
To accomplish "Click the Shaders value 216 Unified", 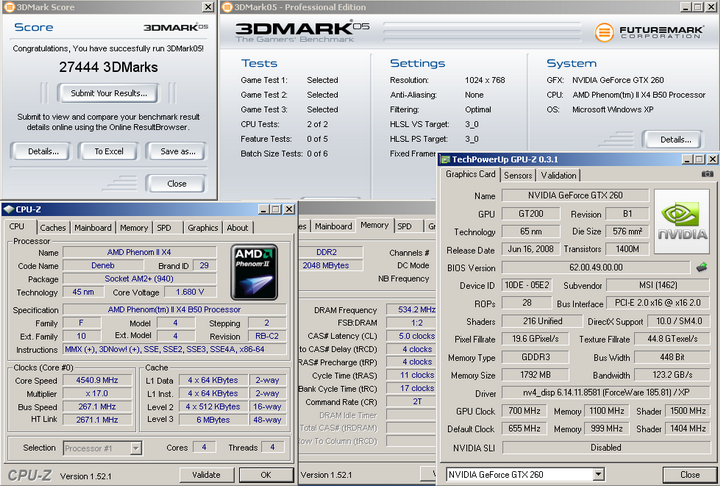I will [x=542, y=321].
